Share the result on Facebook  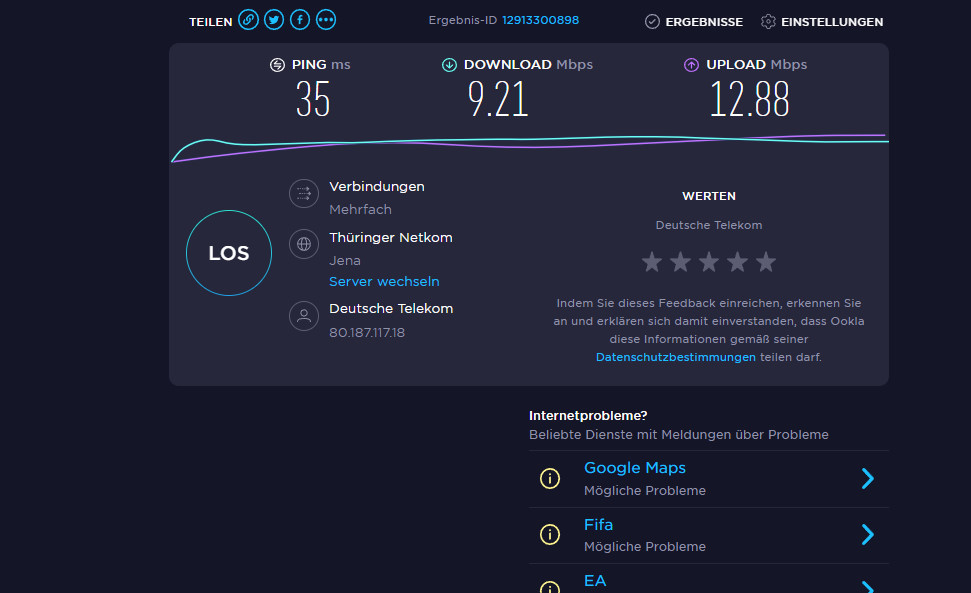click(x=300, y=20)
